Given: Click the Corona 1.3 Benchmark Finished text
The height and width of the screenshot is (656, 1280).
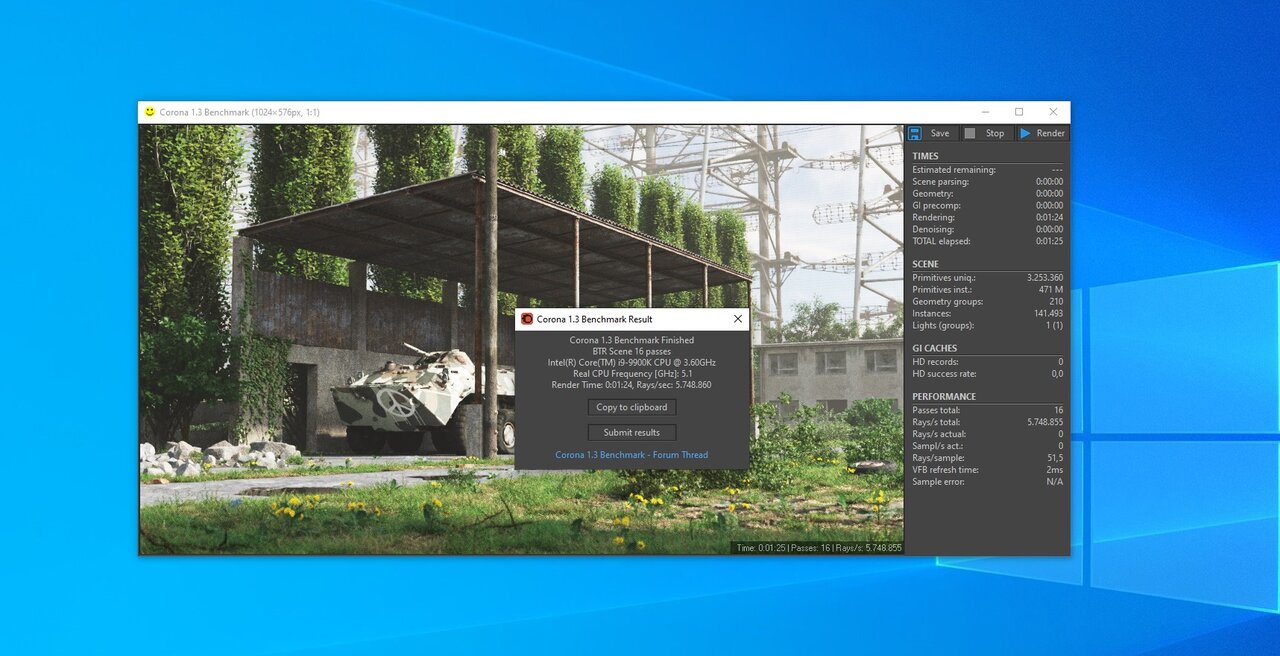Looking at the screenshot, I should (x=632, y=341).
